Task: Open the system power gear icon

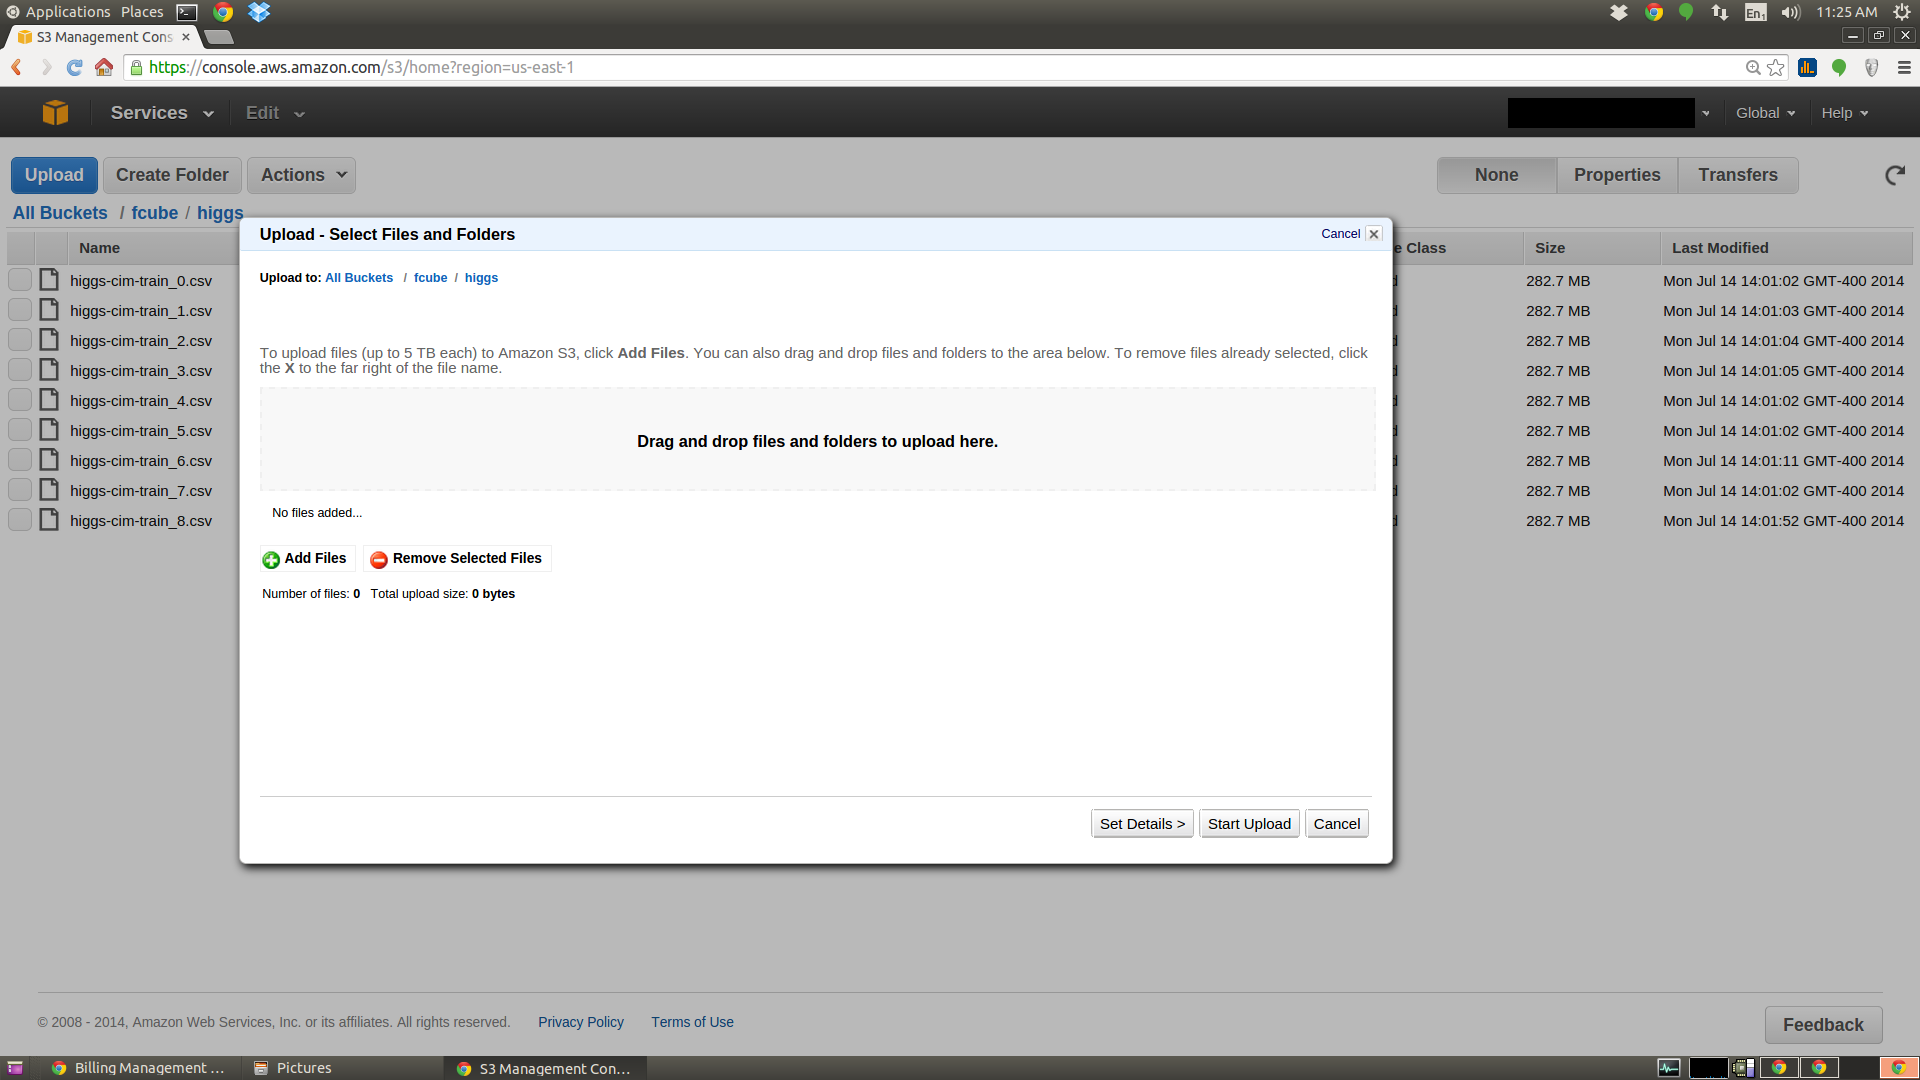Action: (1902, 12)
